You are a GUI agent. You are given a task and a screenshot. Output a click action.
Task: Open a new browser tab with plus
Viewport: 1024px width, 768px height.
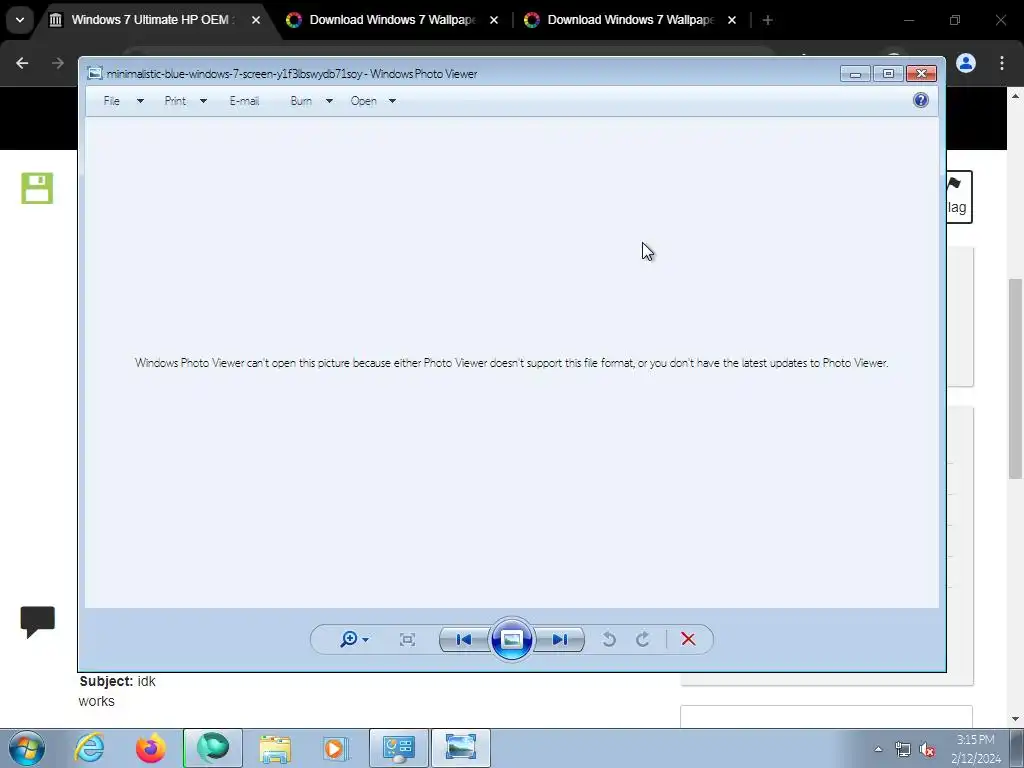pyautogui.click(x=768, y=20)
